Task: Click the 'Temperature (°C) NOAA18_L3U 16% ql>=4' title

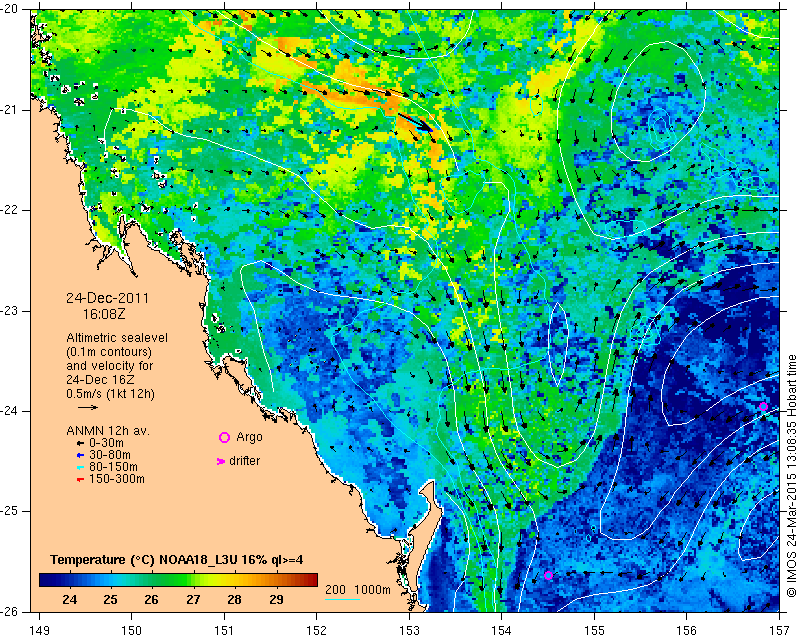Action: click(x=177, y=559)
